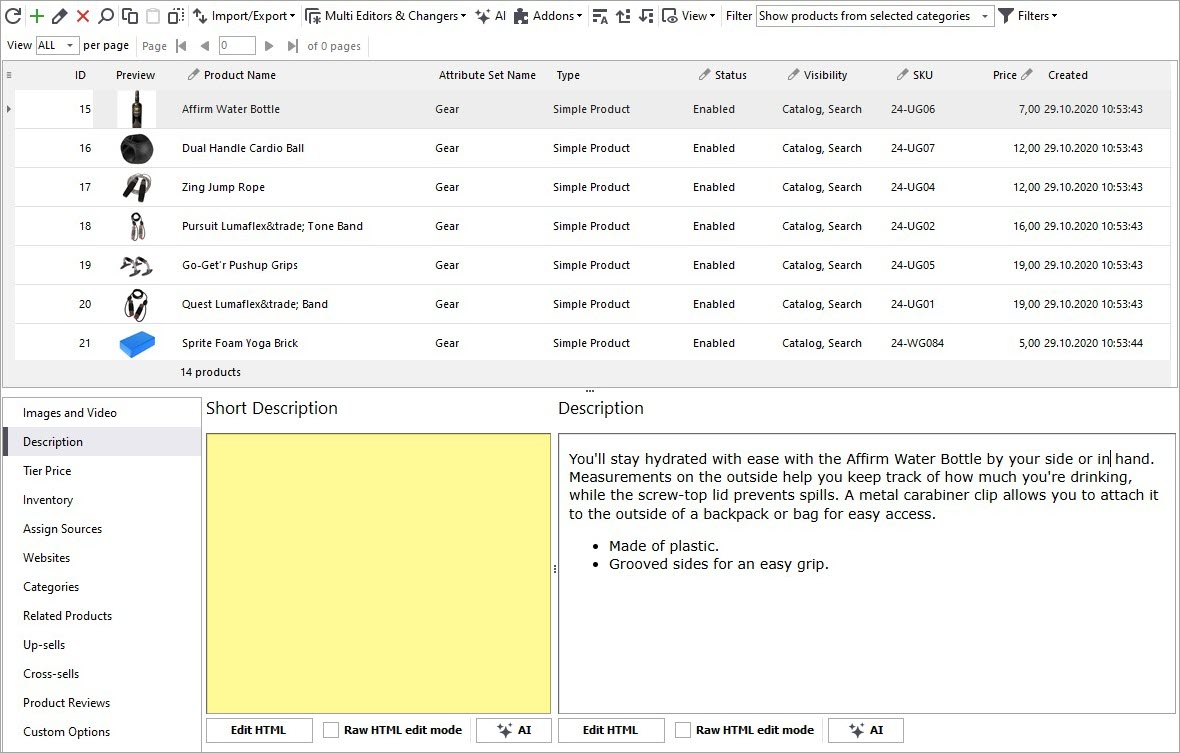Toggle Raw HTML edit mode for Short Description
Viewport: 1180px width, 753px height.
[x=330, y=730]
